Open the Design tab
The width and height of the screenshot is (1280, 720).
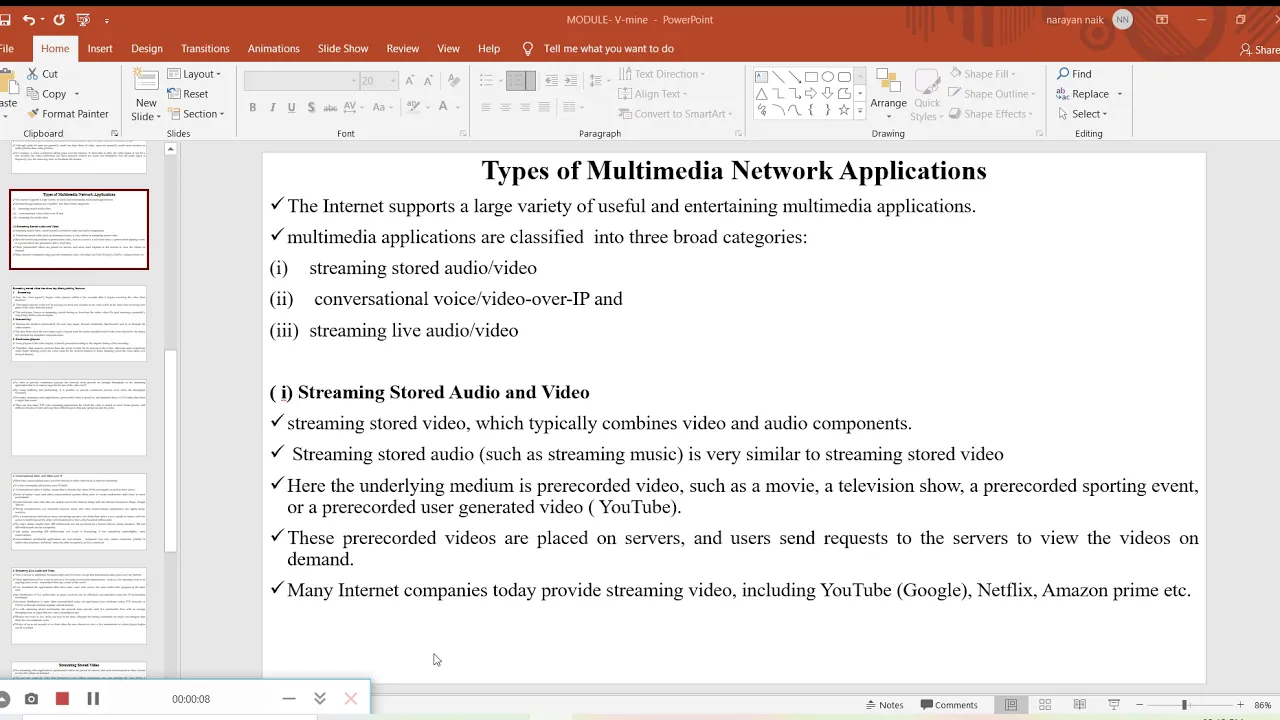coord(146,48)
